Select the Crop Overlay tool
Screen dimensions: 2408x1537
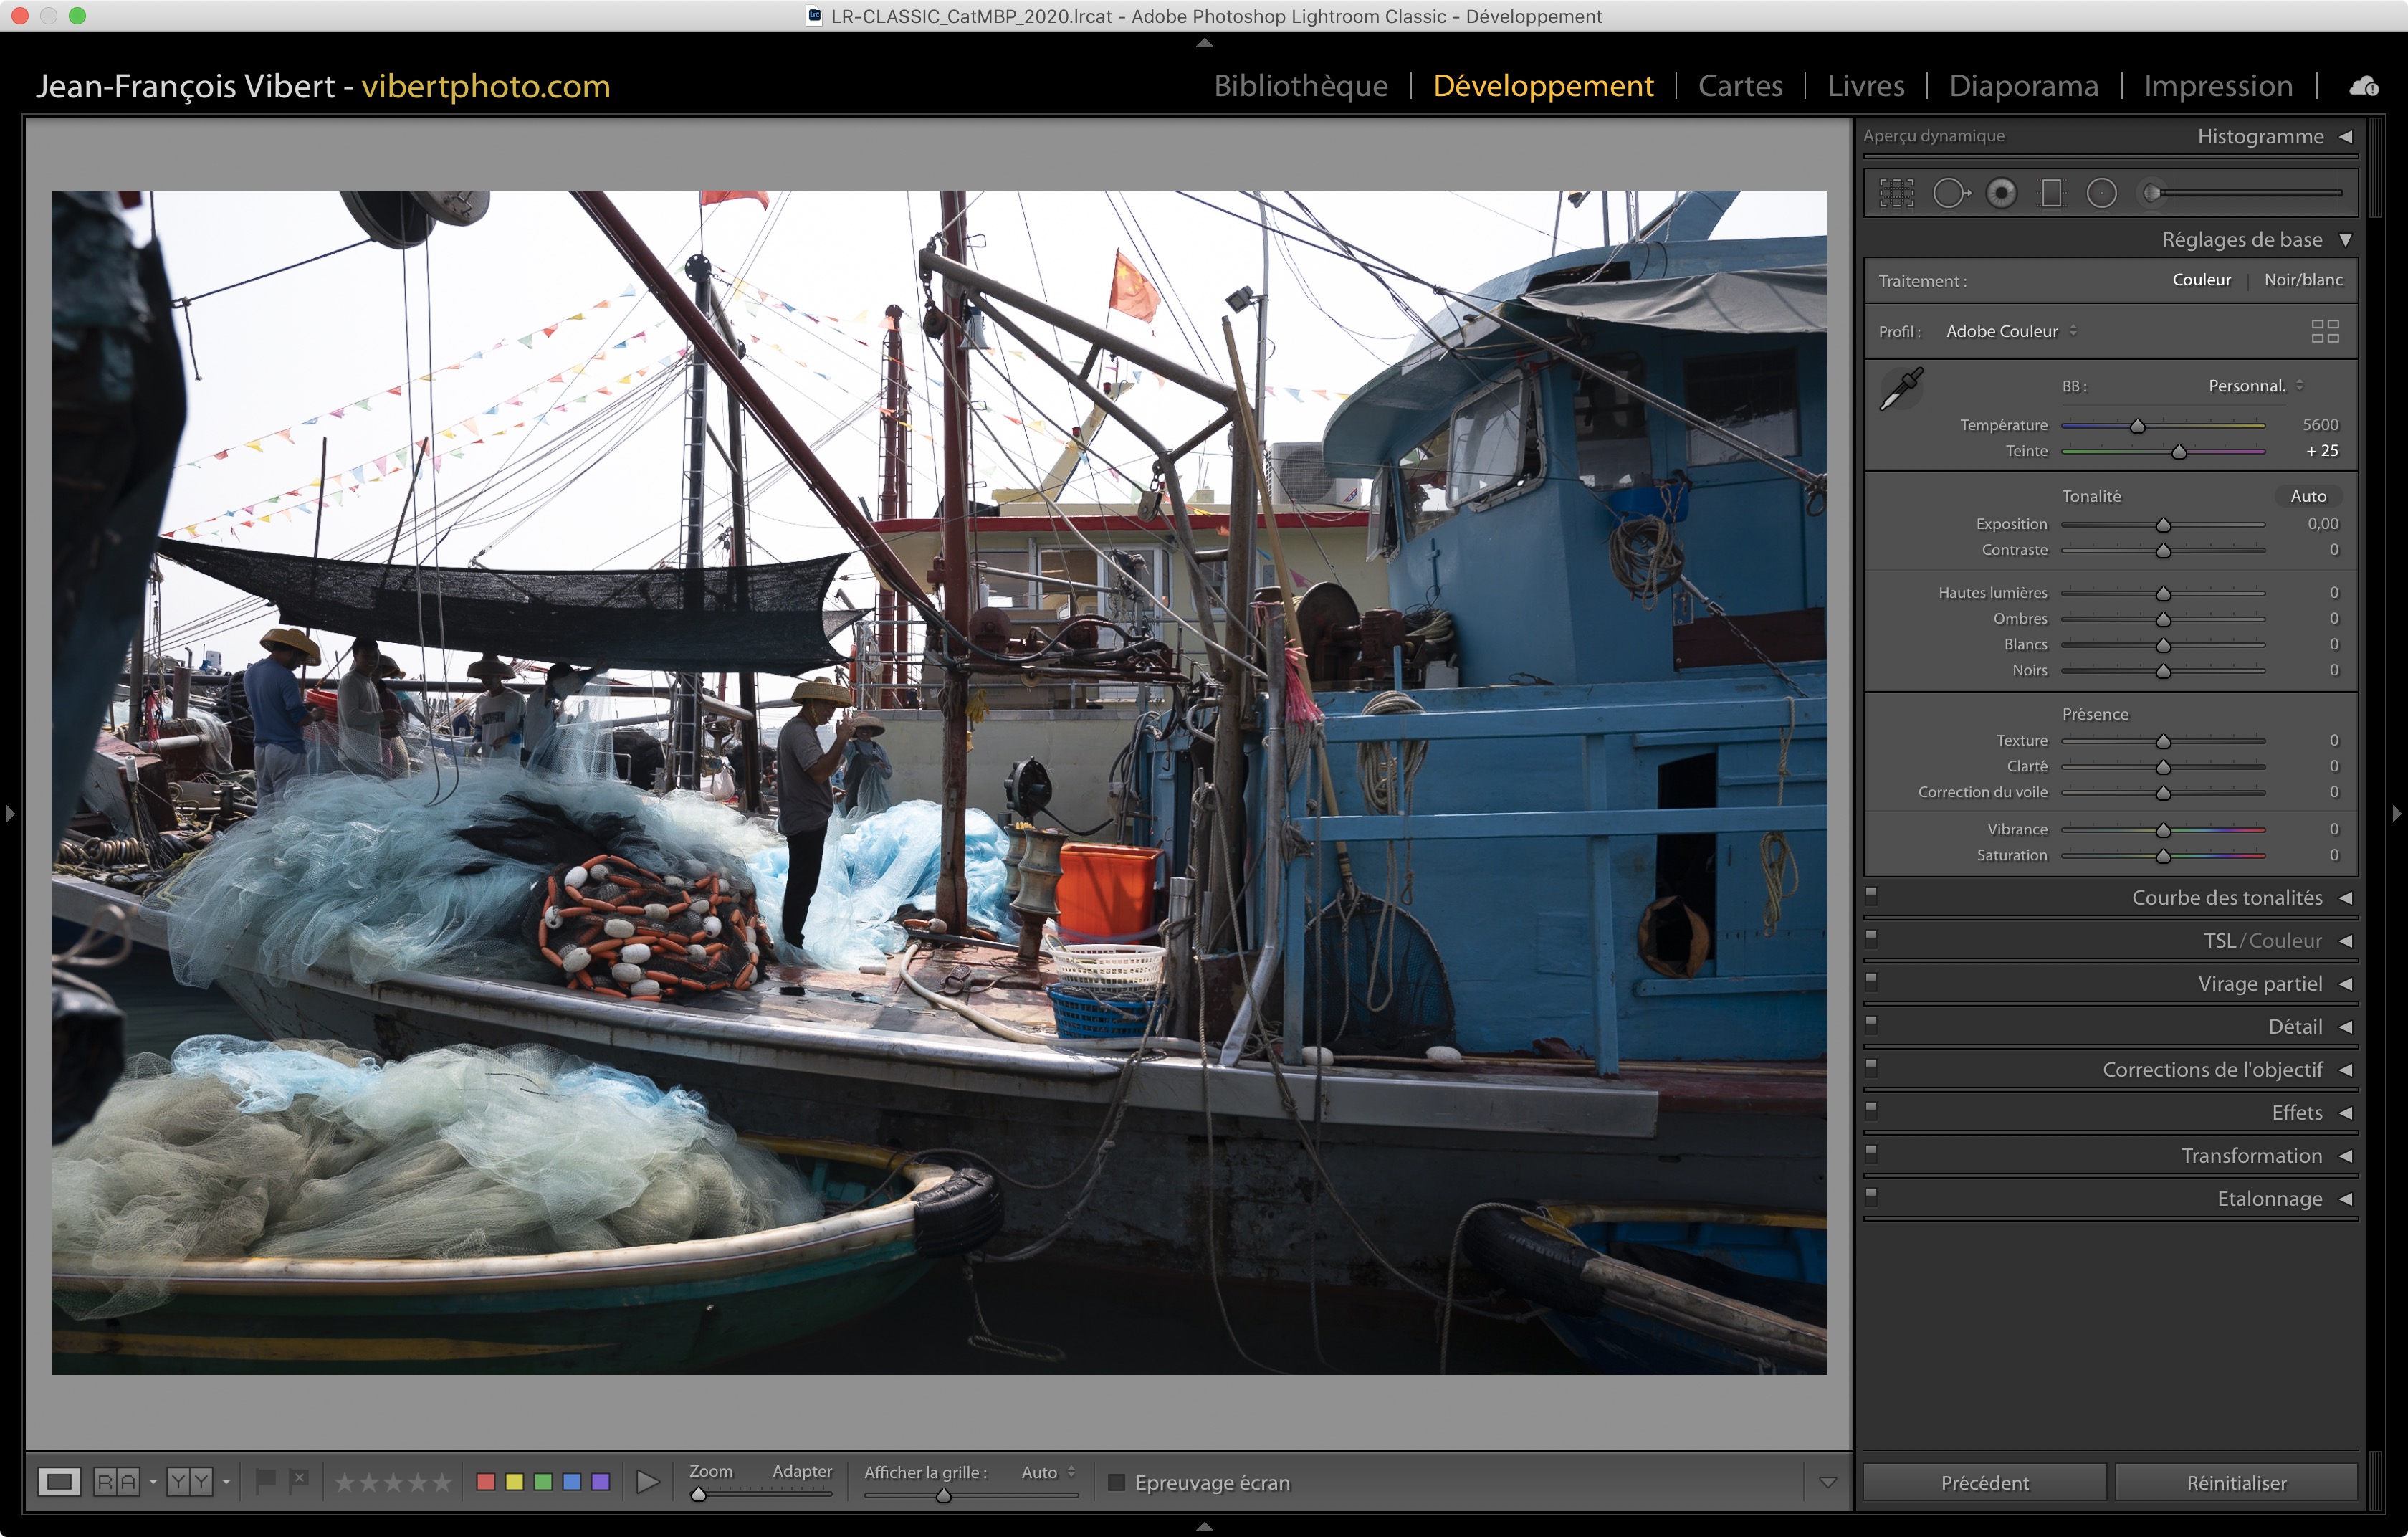click(x=1896, y=193)
